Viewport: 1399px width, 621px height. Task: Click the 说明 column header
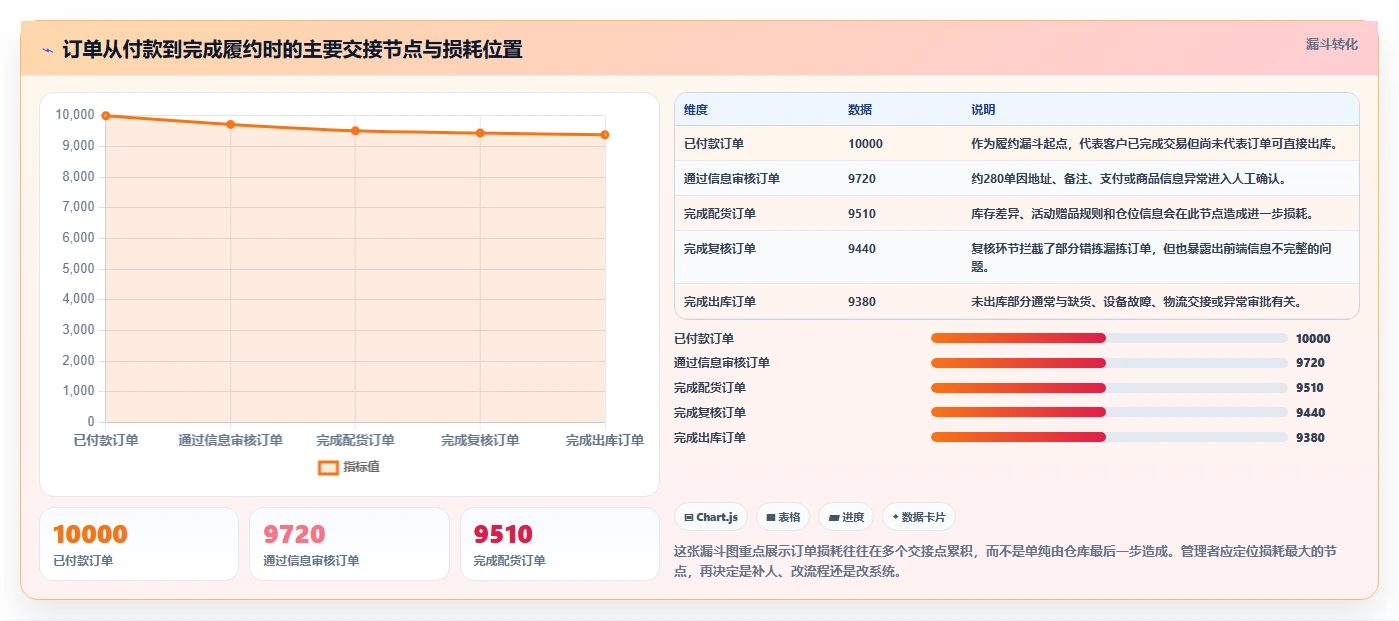[x=983, y=110]
